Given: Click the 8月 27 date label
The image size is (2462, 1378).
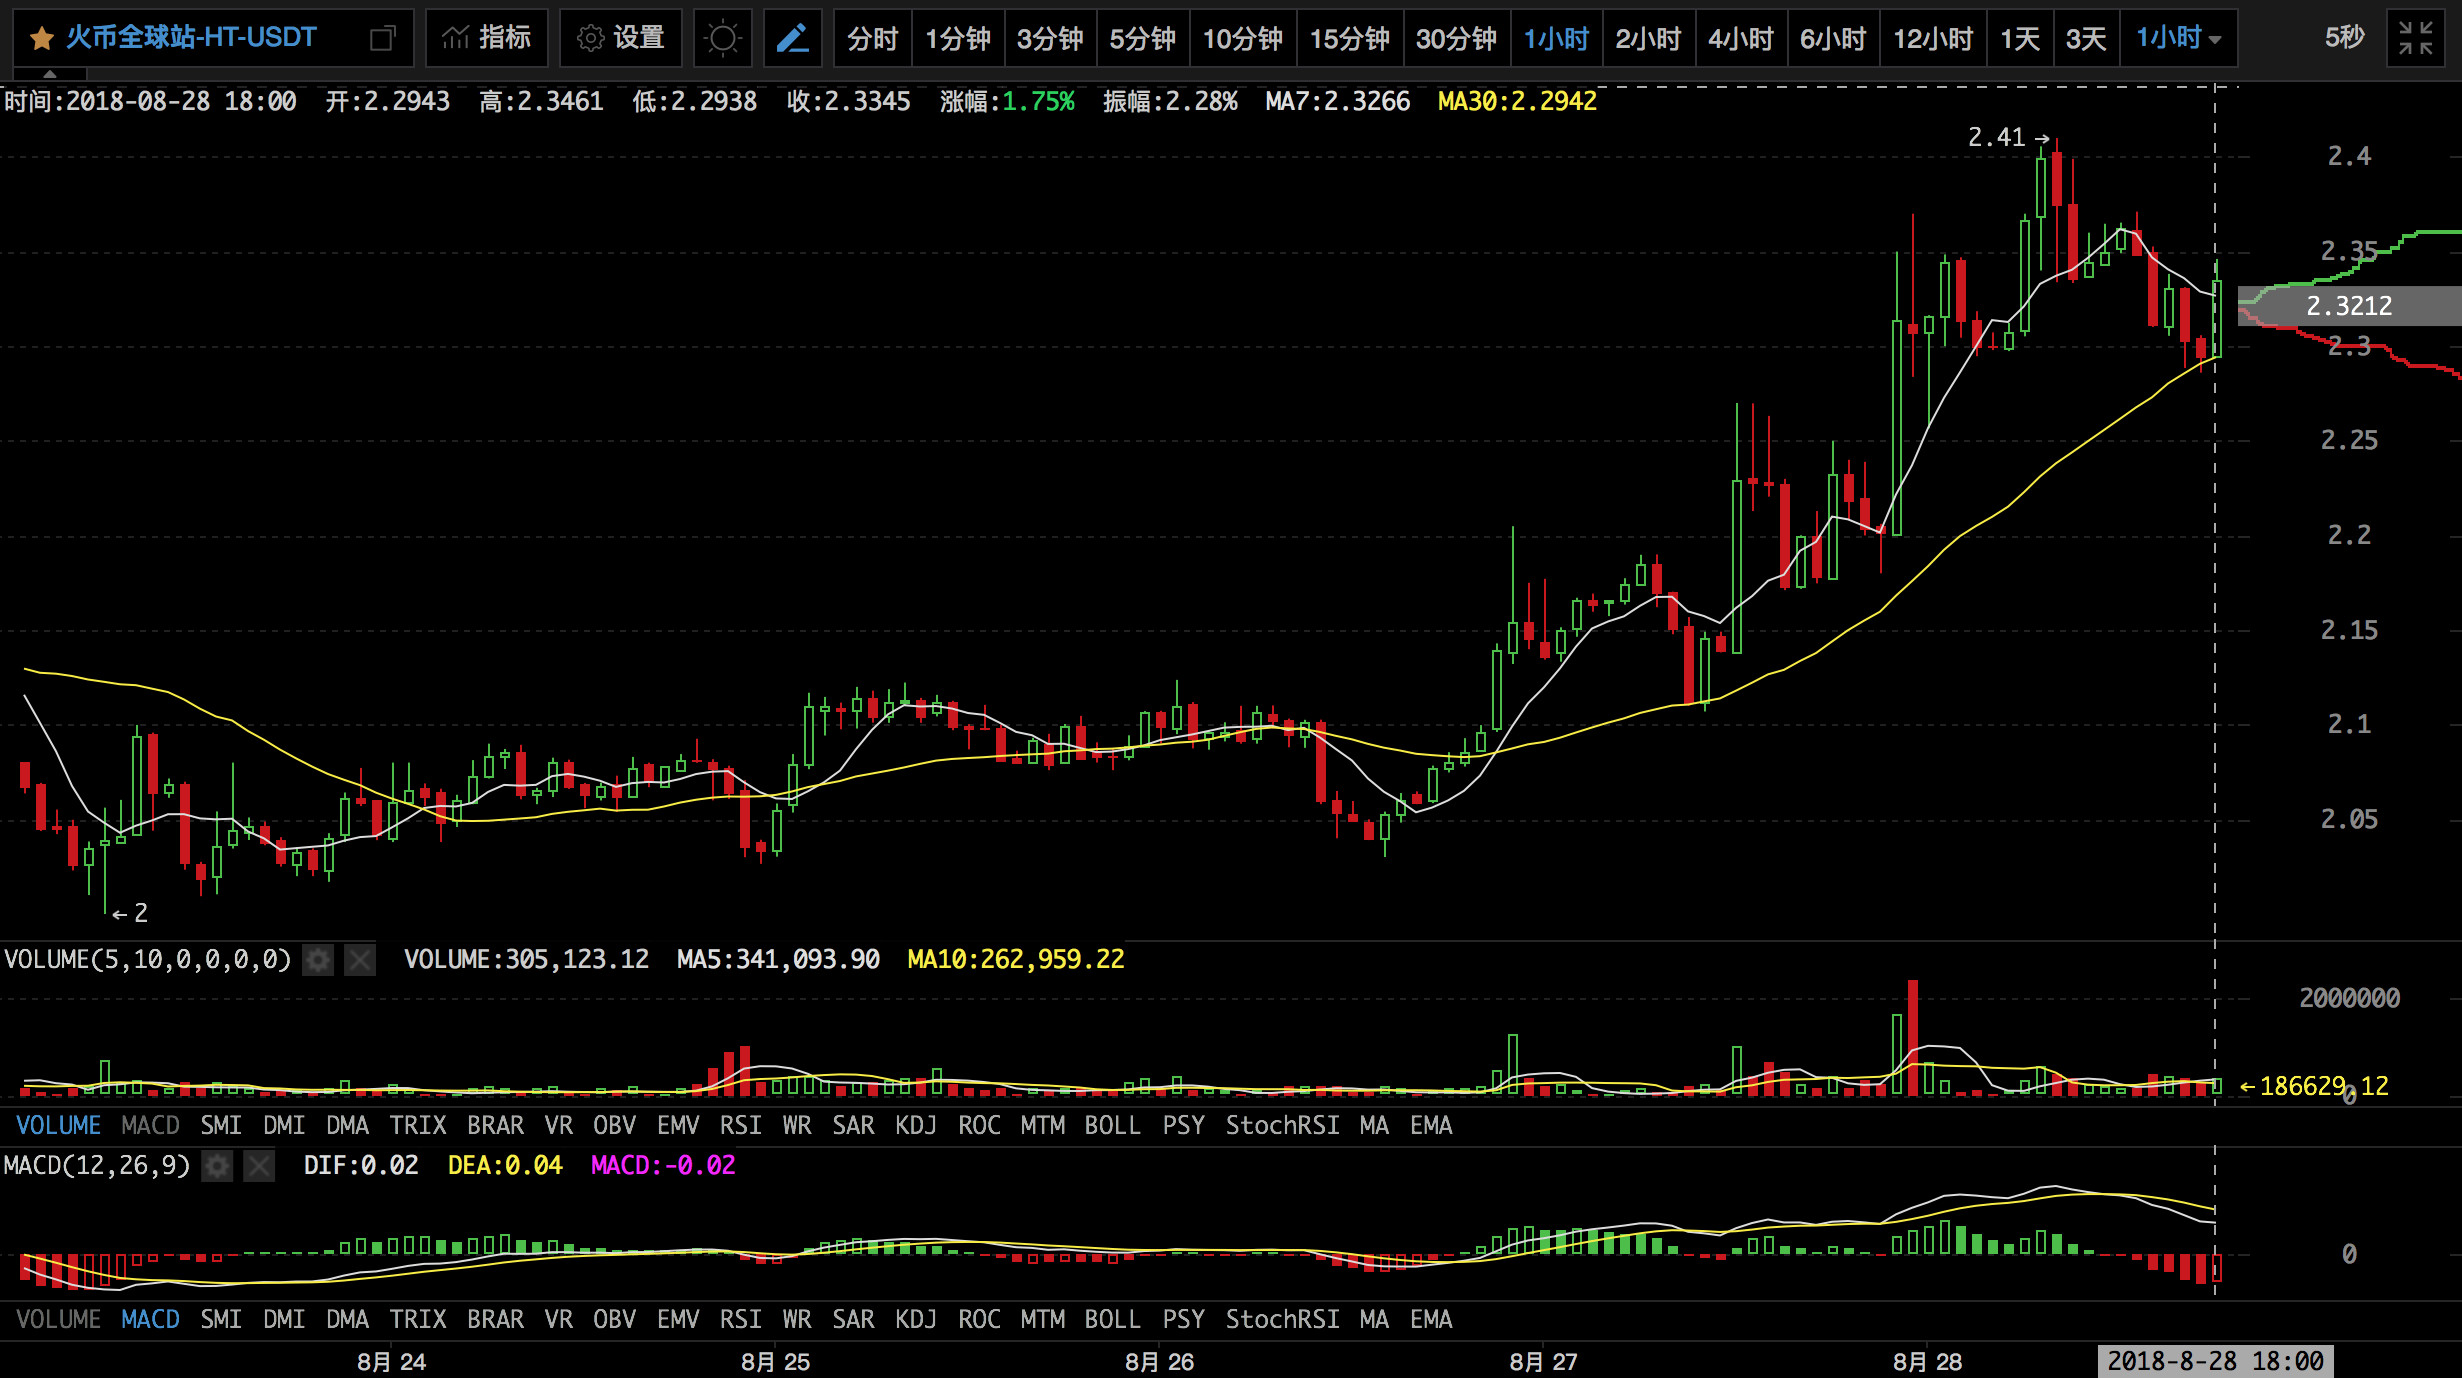Looking at the screenshot, I should tap(1543, 1362).
